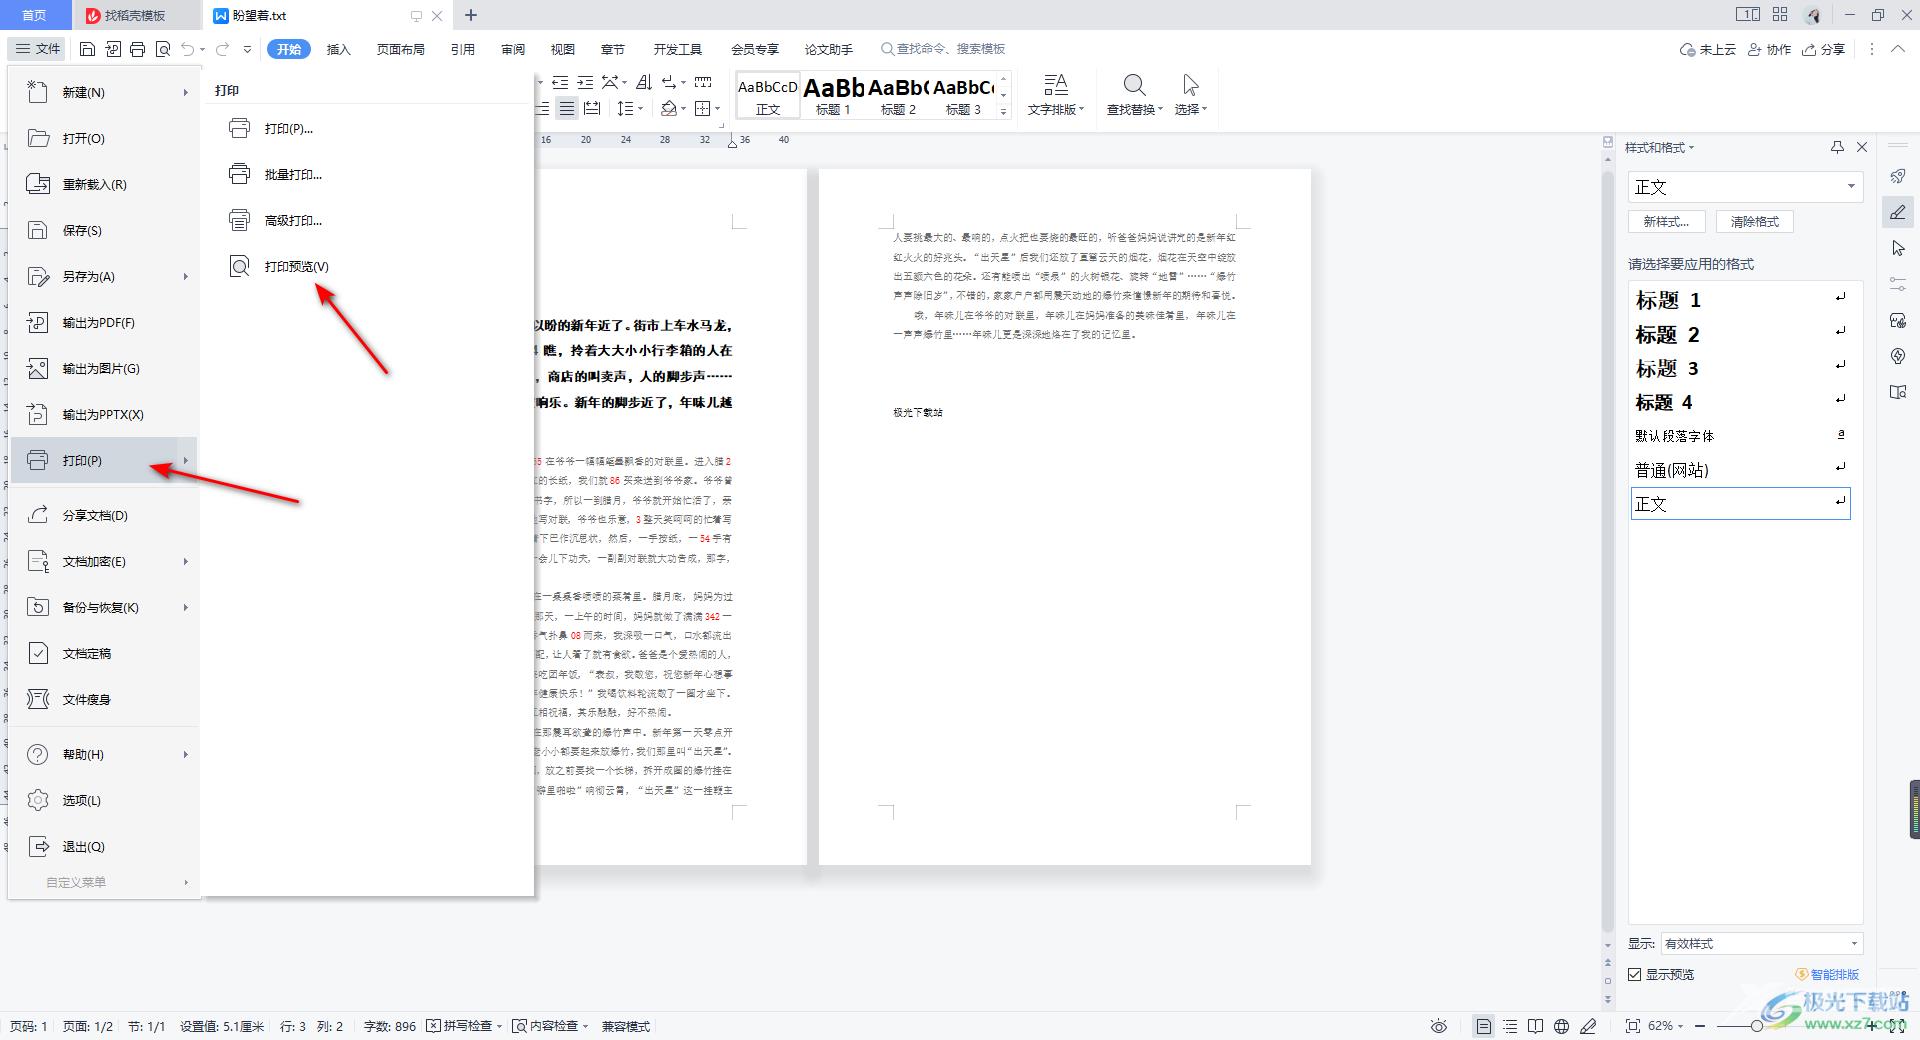This screenshot has height=1040, width=1920.
Task: Click the 协作 collaborate button
Action: pyautogui.click(x=1769, y=49)
